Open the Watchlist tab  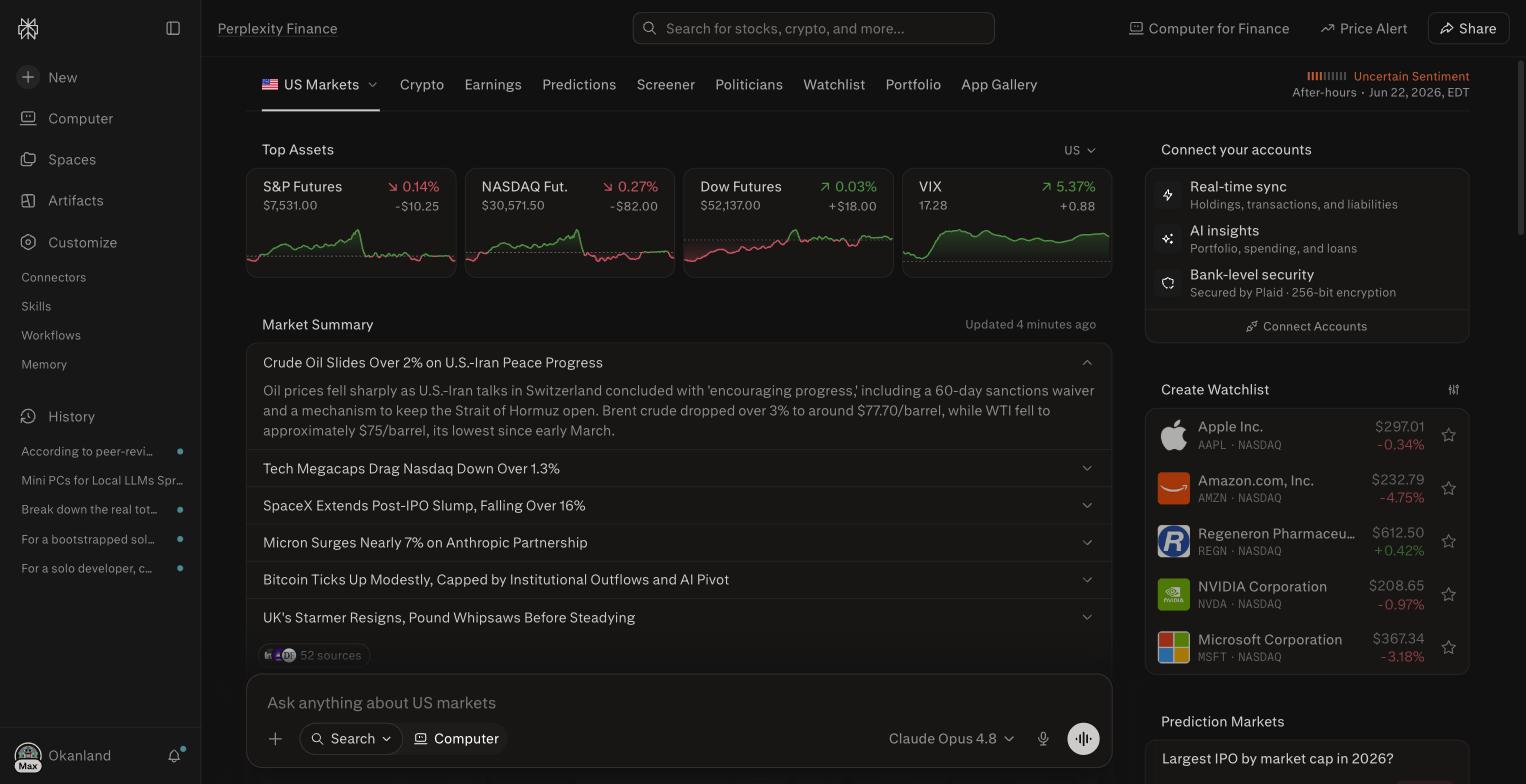834,85
